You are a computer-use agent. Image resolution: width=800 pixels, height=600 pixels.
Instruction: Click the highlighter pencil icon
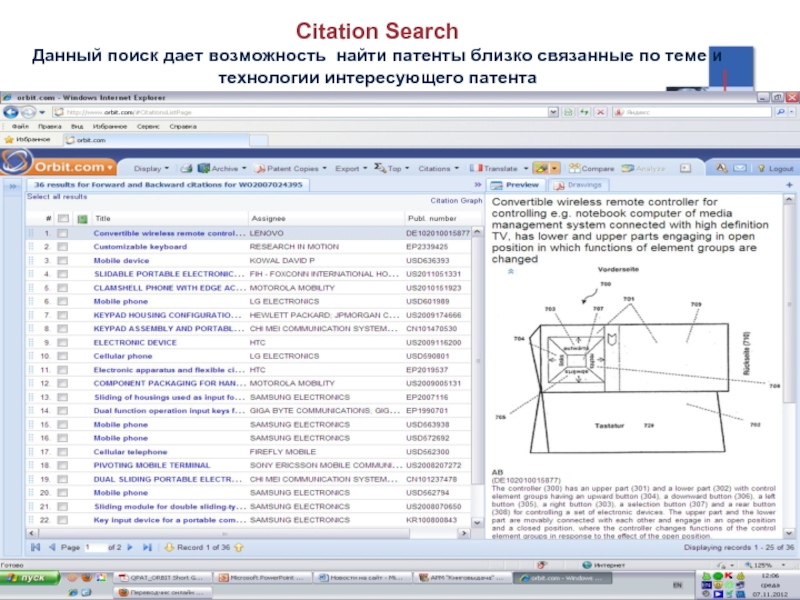click(x=541, y=168)
